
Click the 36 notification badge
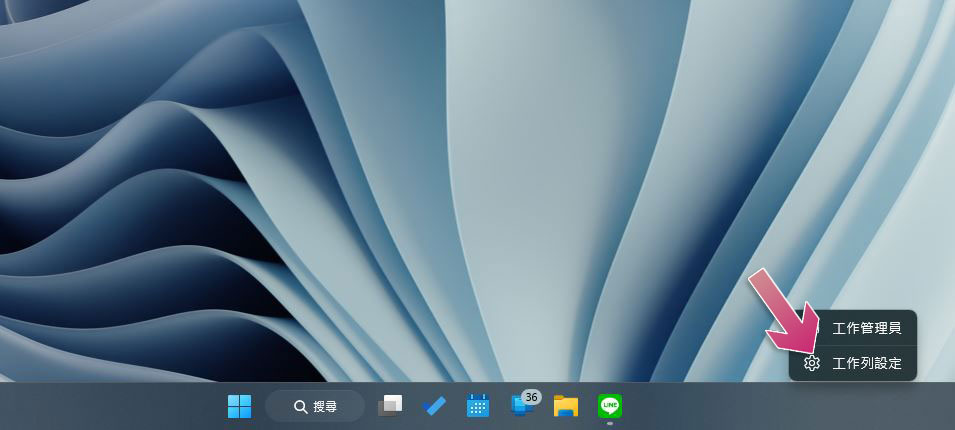coord(531,397)
